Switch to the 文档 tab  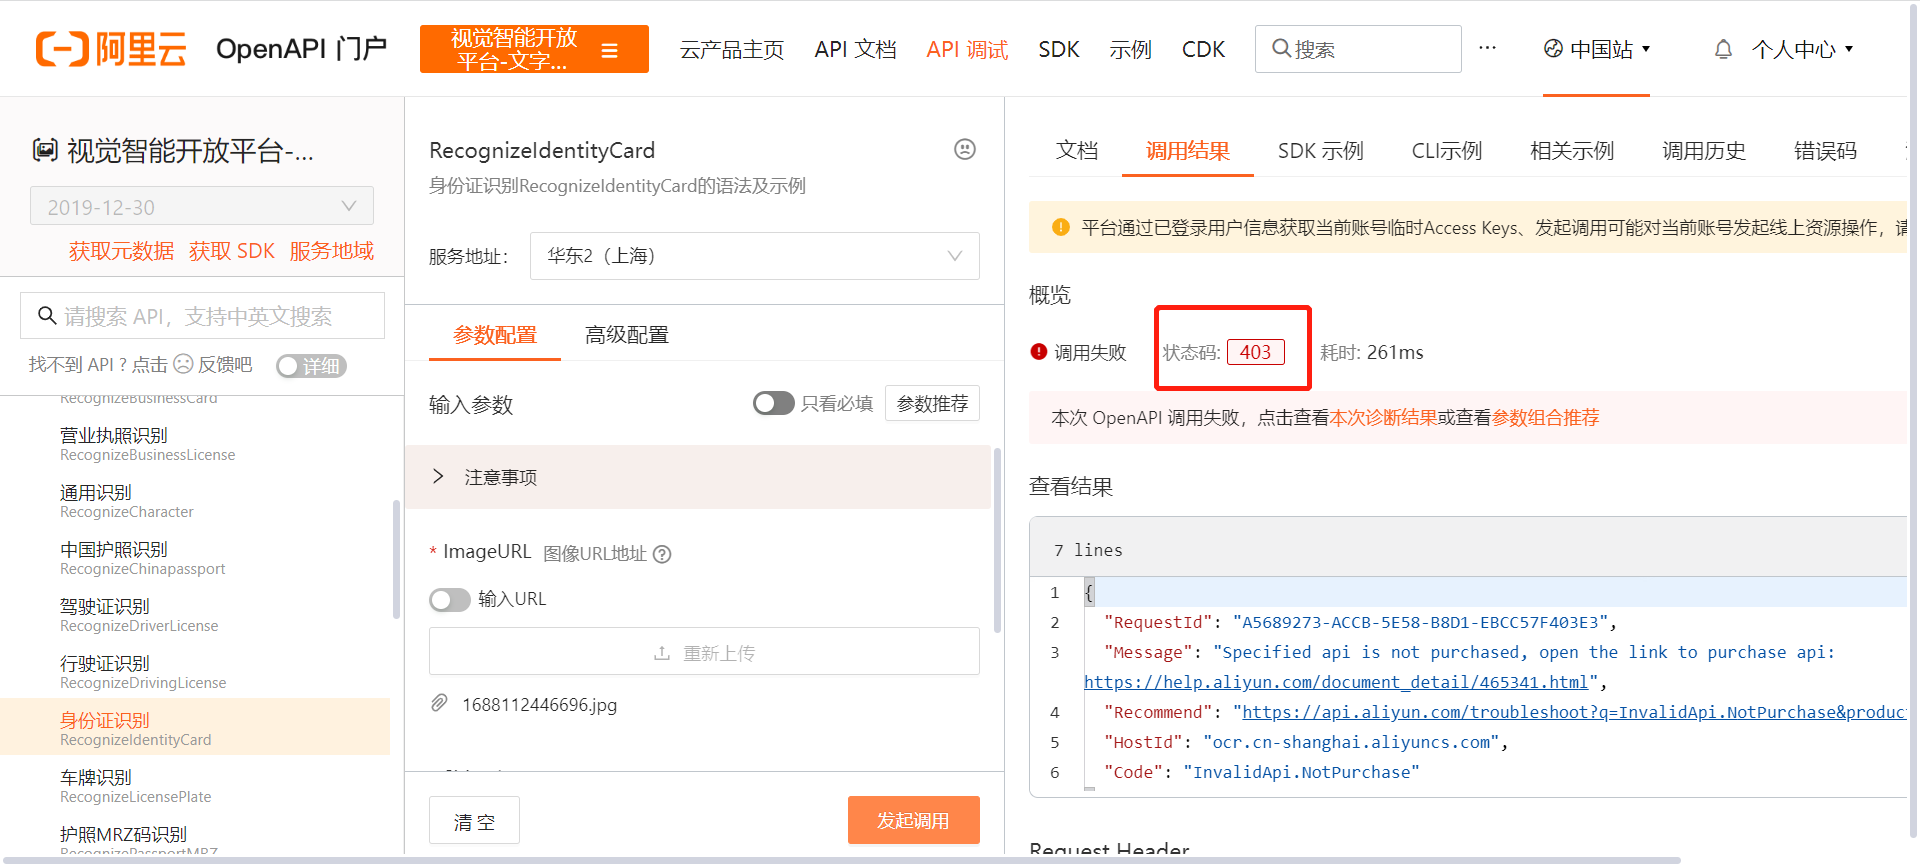tap(1077, 150)
